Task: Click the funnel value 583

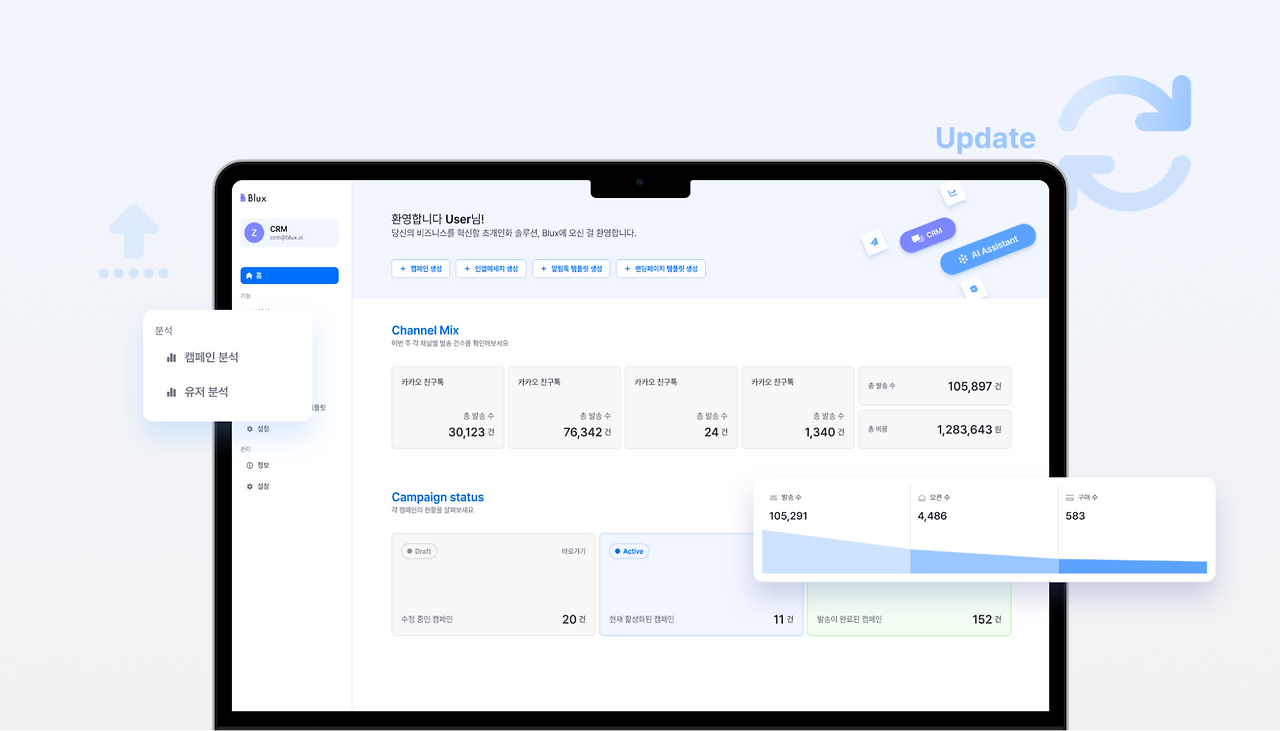Action: 1075,516
